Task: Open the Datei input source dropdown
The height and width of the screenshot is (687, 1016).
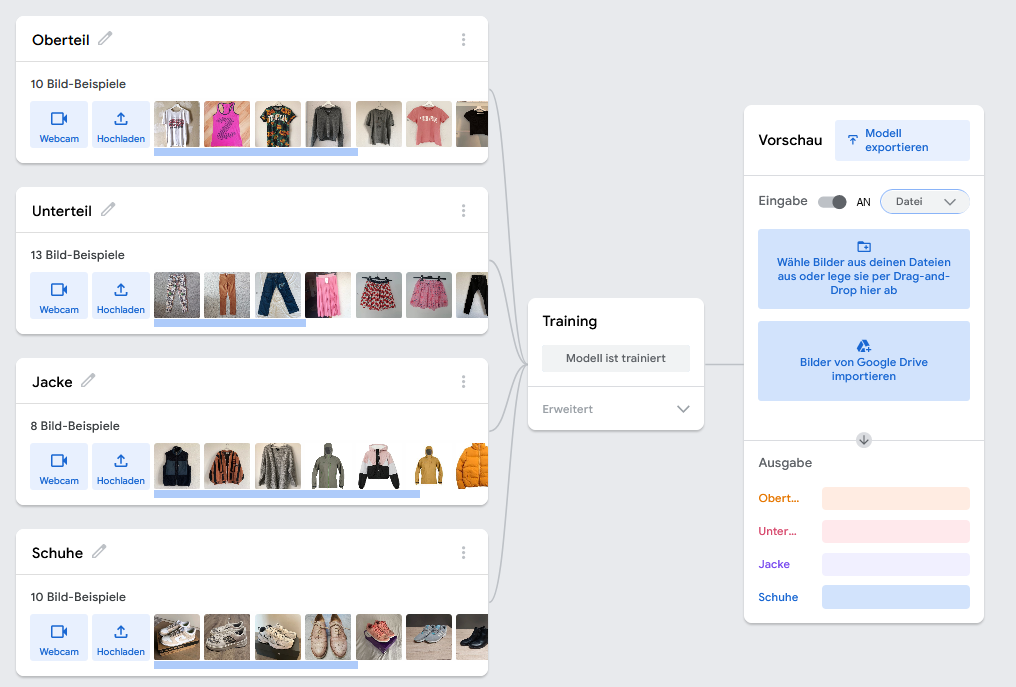Action: (x=925, y=202)
